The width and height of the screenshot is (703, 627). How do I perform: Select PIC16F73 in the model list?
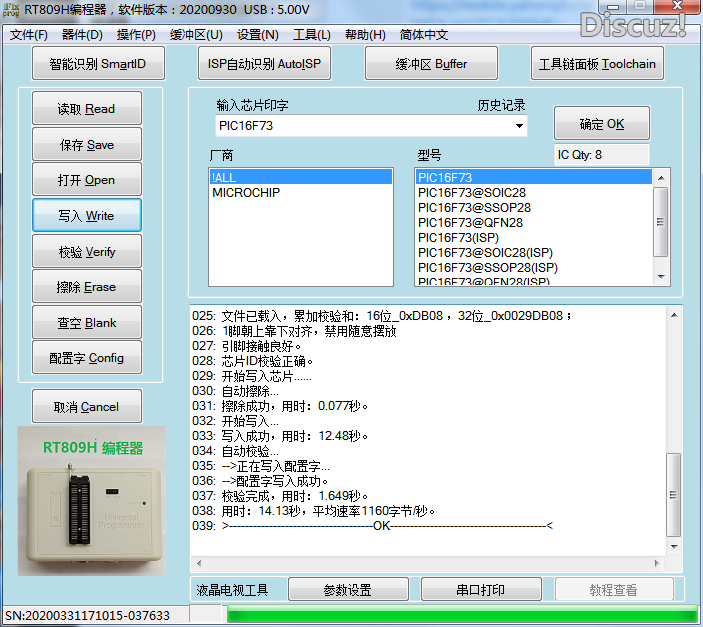click(x=533, y=178)
